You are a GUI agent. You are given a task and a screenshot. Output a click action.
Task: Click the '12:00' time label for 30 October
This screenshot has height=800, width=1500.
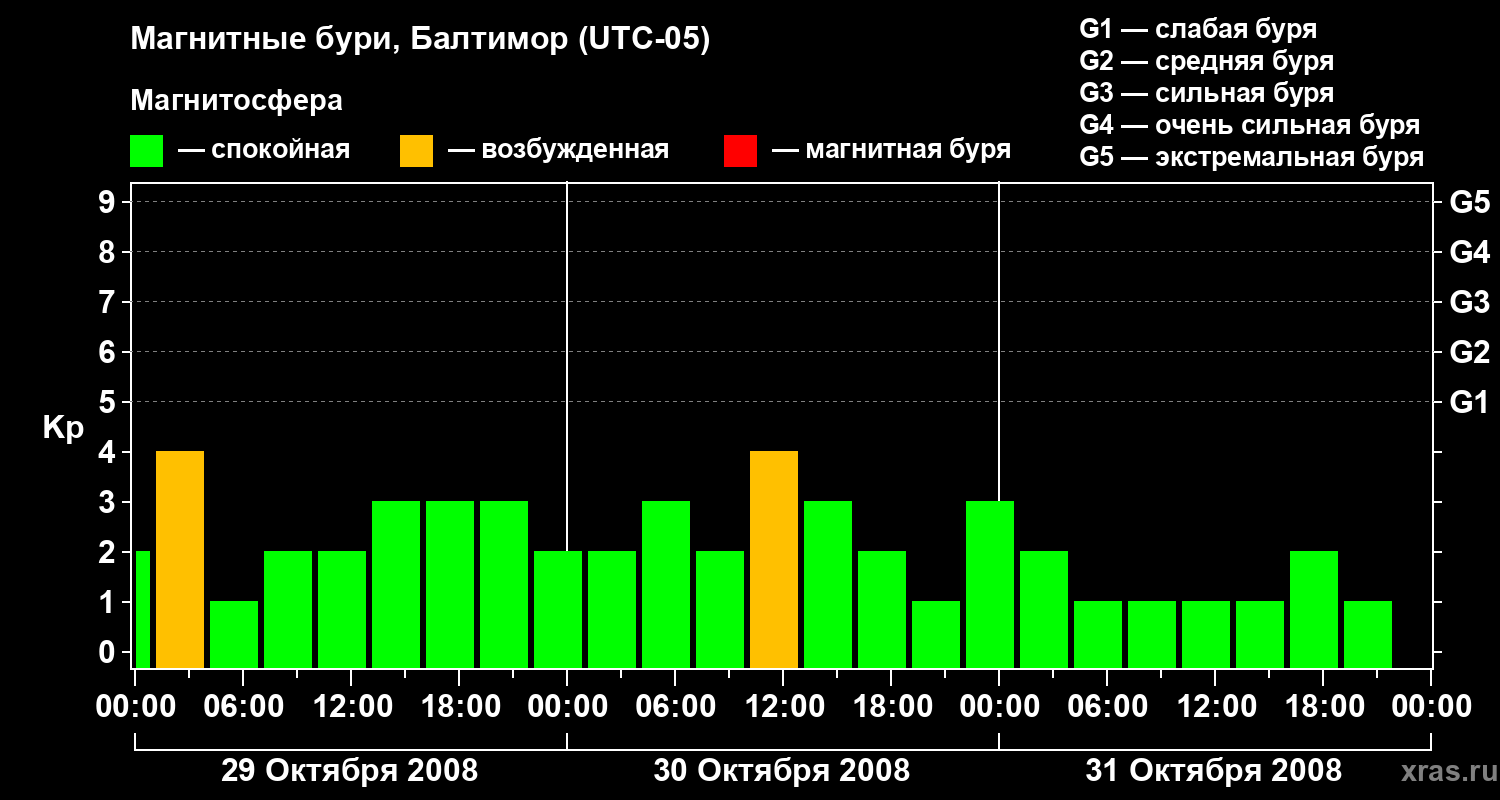[783, 707]
